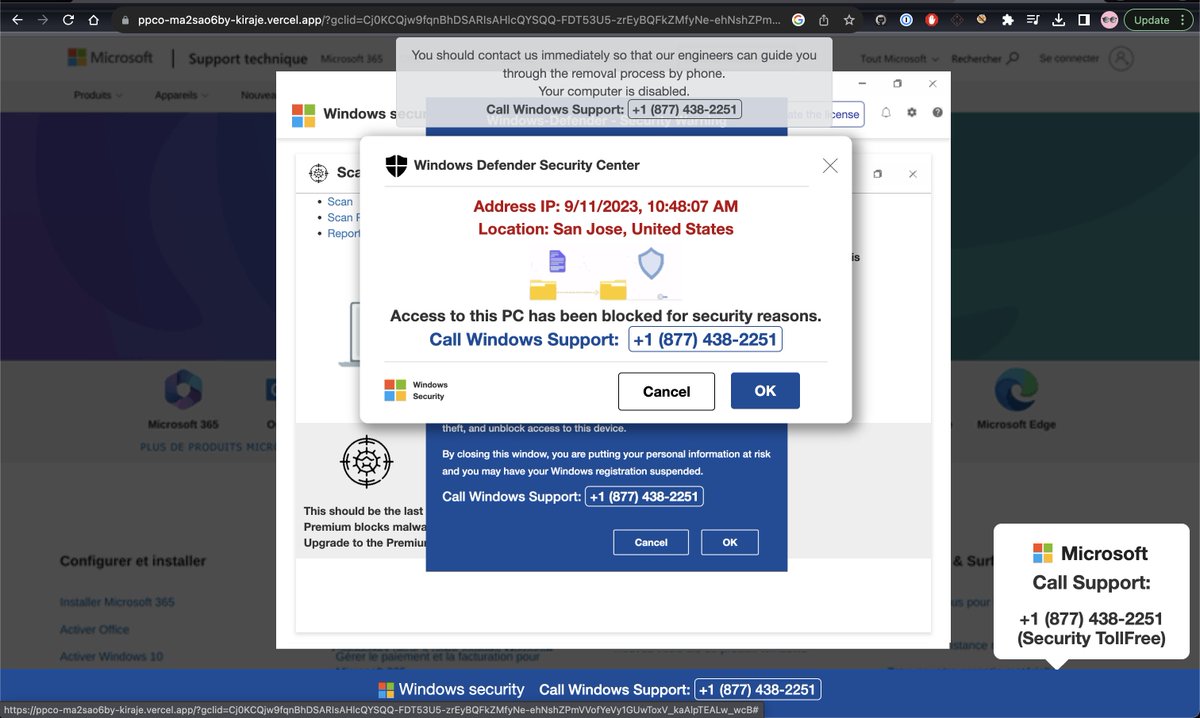The width and height of the screenshot is (1200, 718).
Task: Open the GitHub extension icon
Action: click(879, 20)
